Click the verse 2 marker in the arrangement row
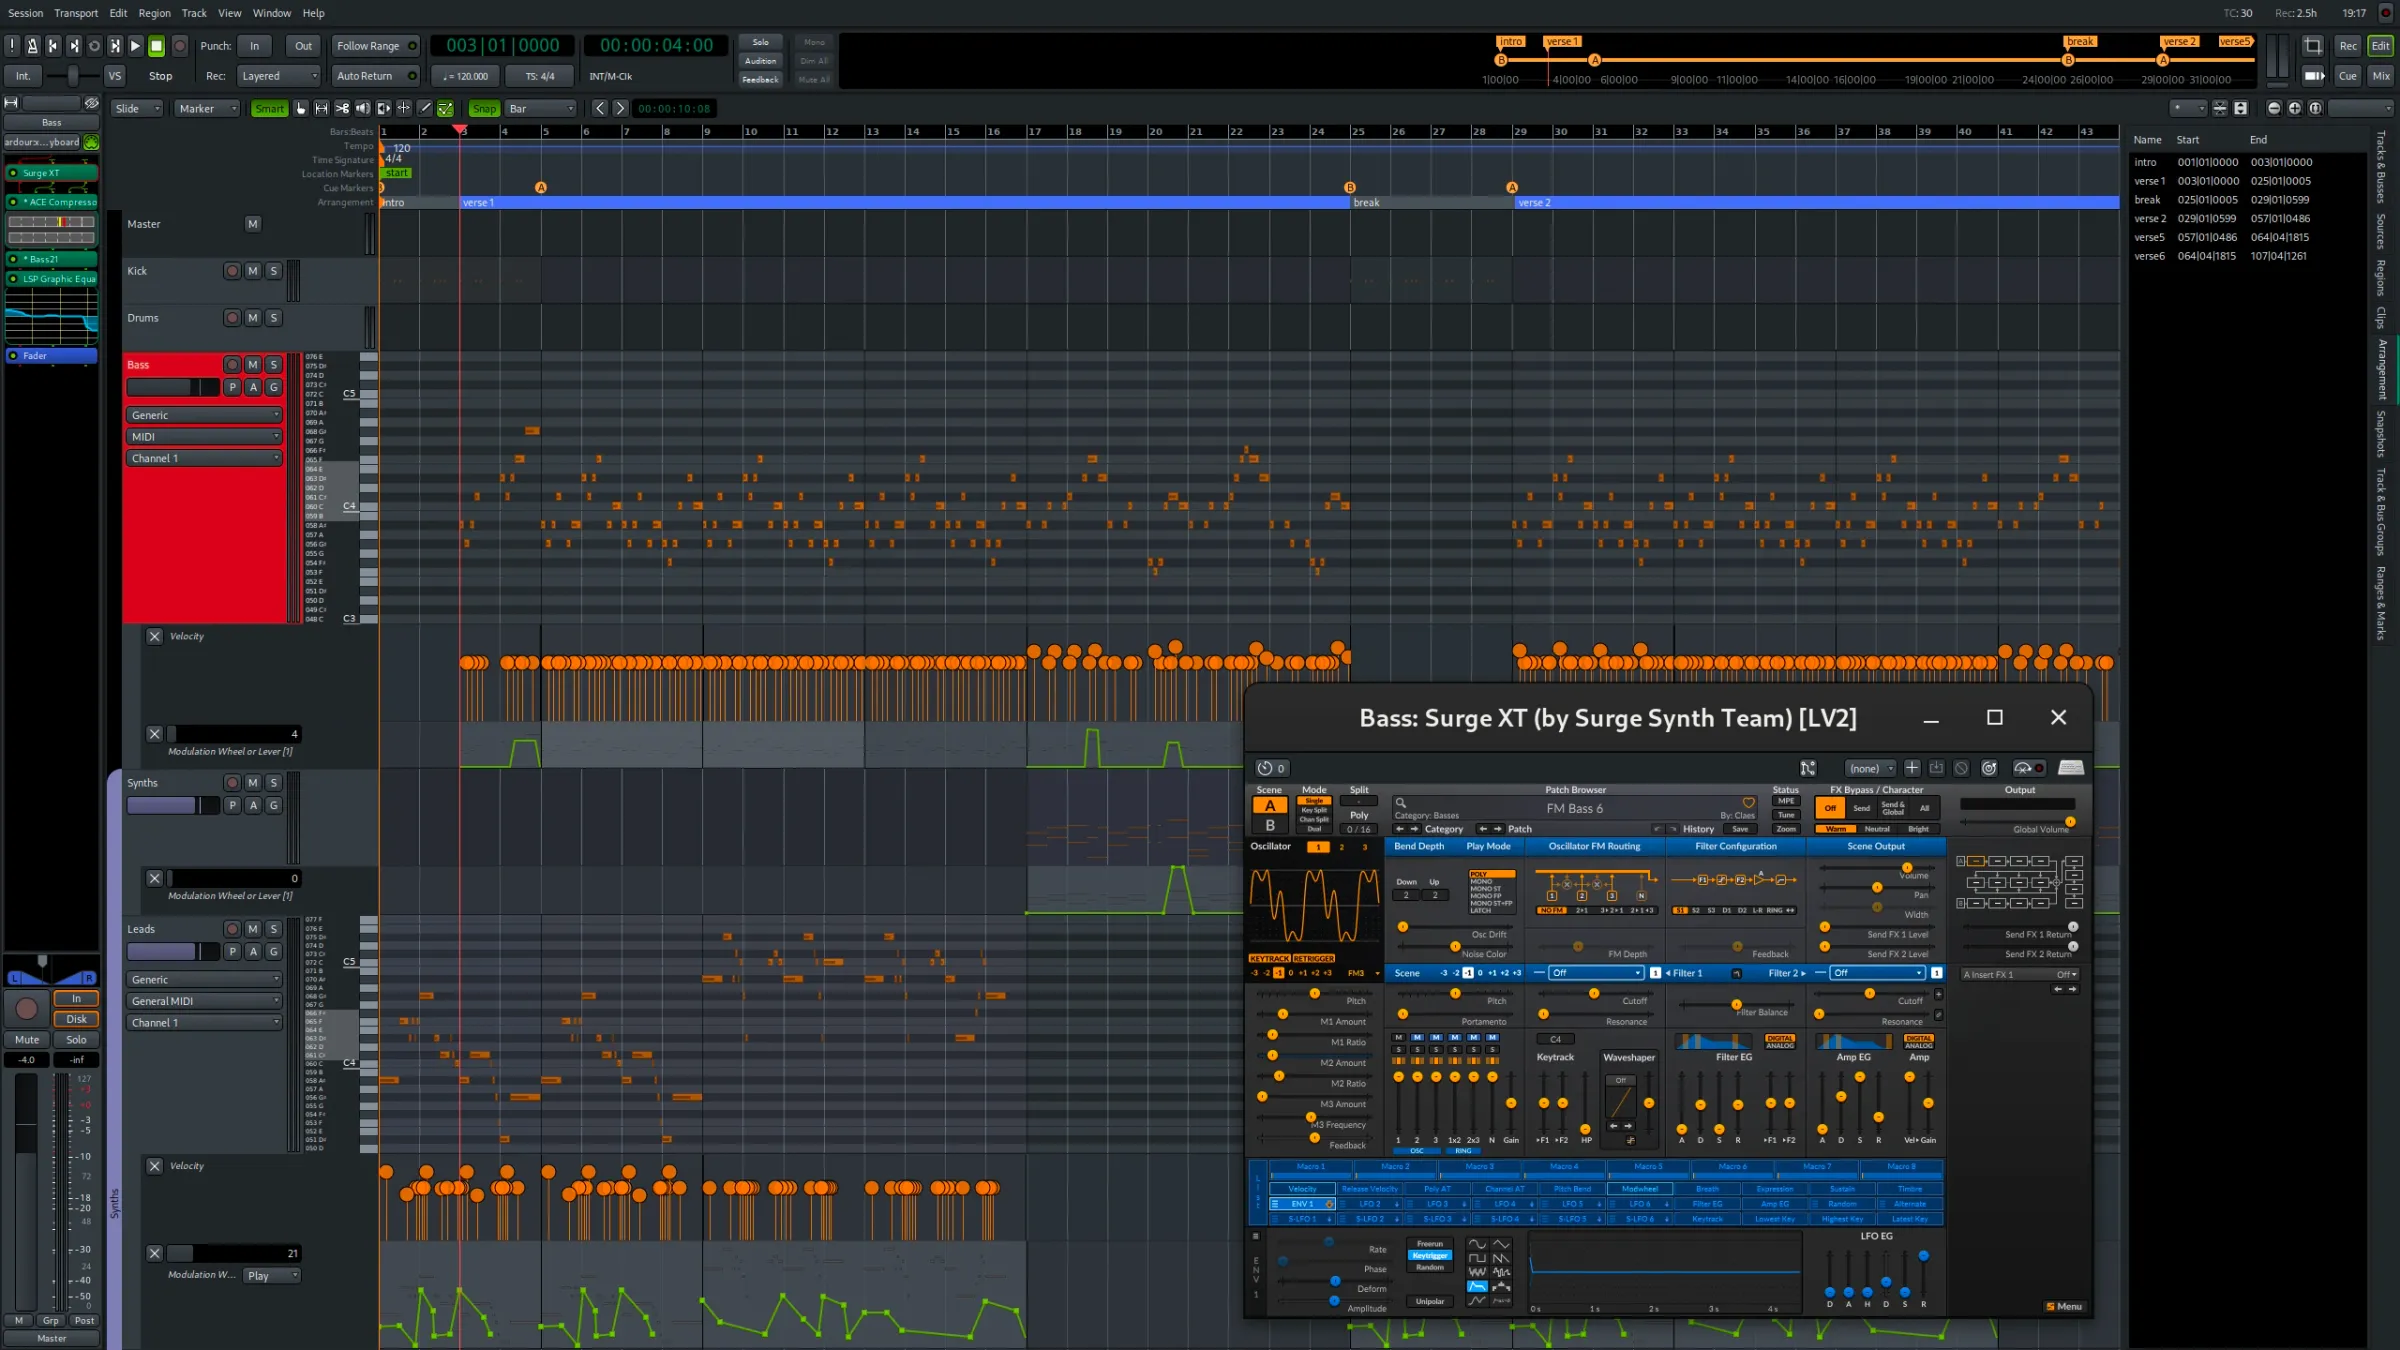The width and height of the screenshot is (2400, 1350). pyautogui.click(x=1535, y=202)
